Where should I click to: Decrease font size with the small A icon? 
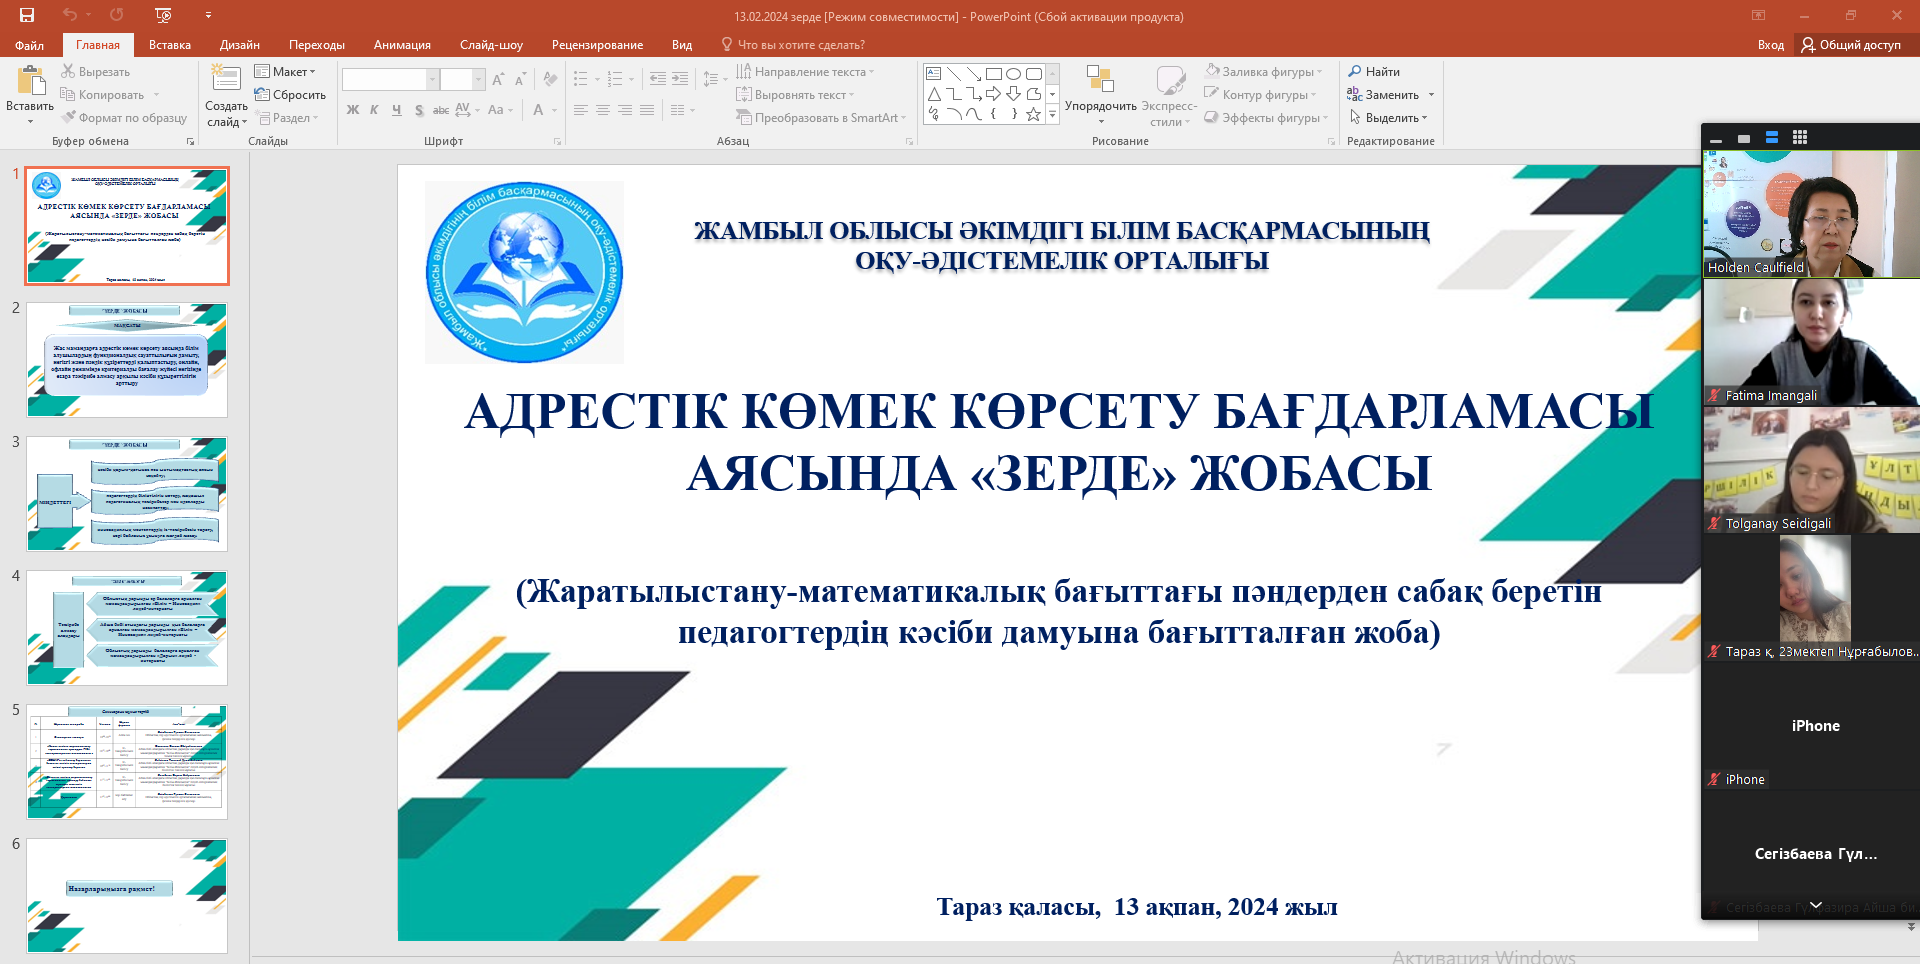520,79
